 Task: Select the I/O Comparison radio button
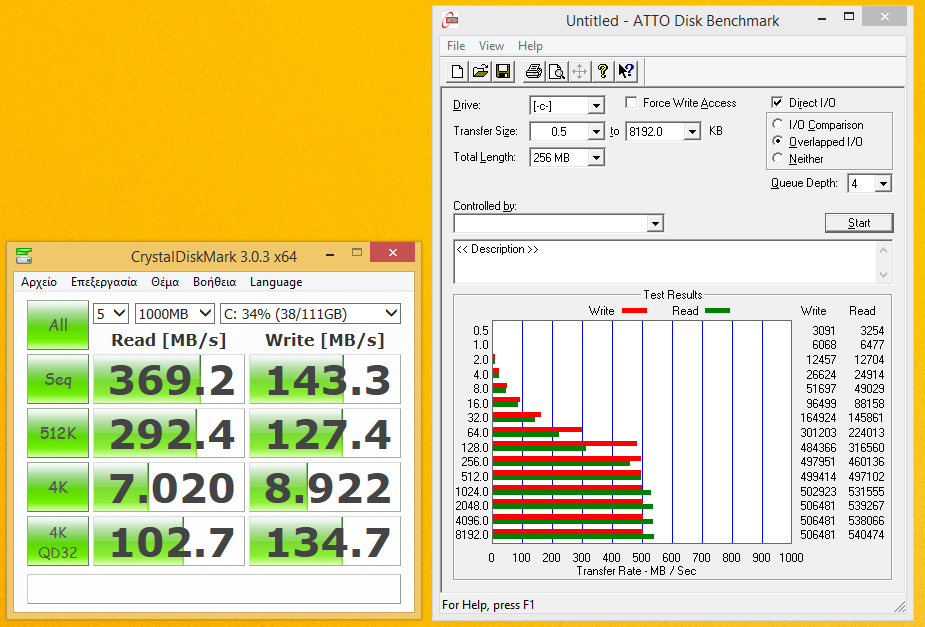[778, 124]
